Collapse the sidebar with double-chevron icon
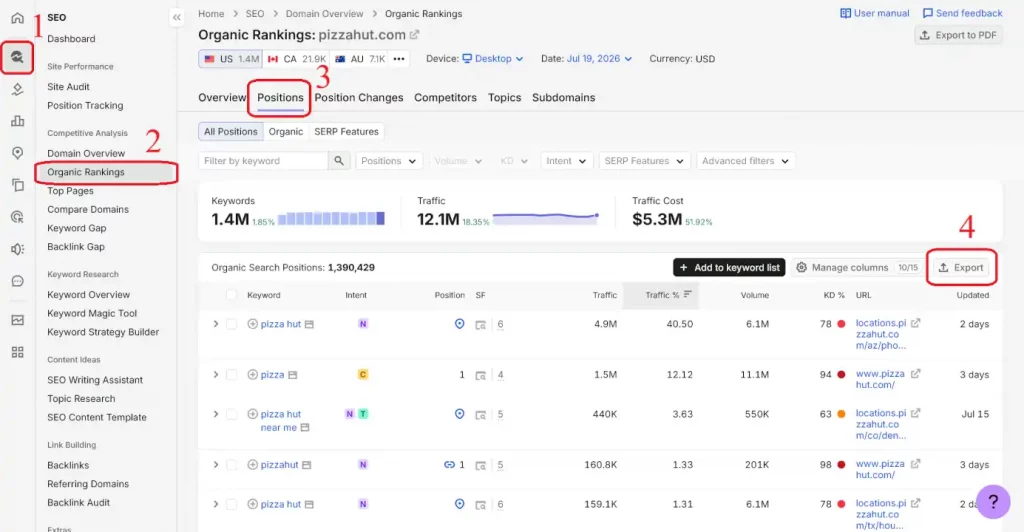1024x532 pixels. click(177, 18)
